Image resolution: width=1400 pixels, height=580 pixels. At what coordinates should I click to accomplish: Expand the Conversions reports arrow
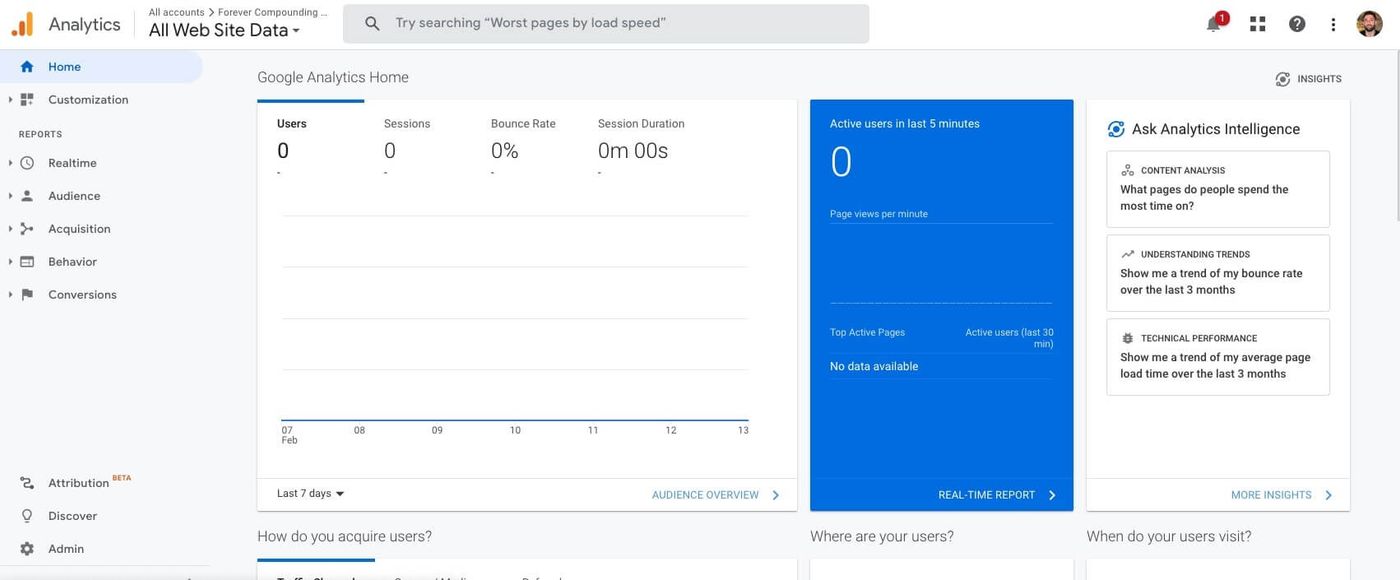[10, 295]
